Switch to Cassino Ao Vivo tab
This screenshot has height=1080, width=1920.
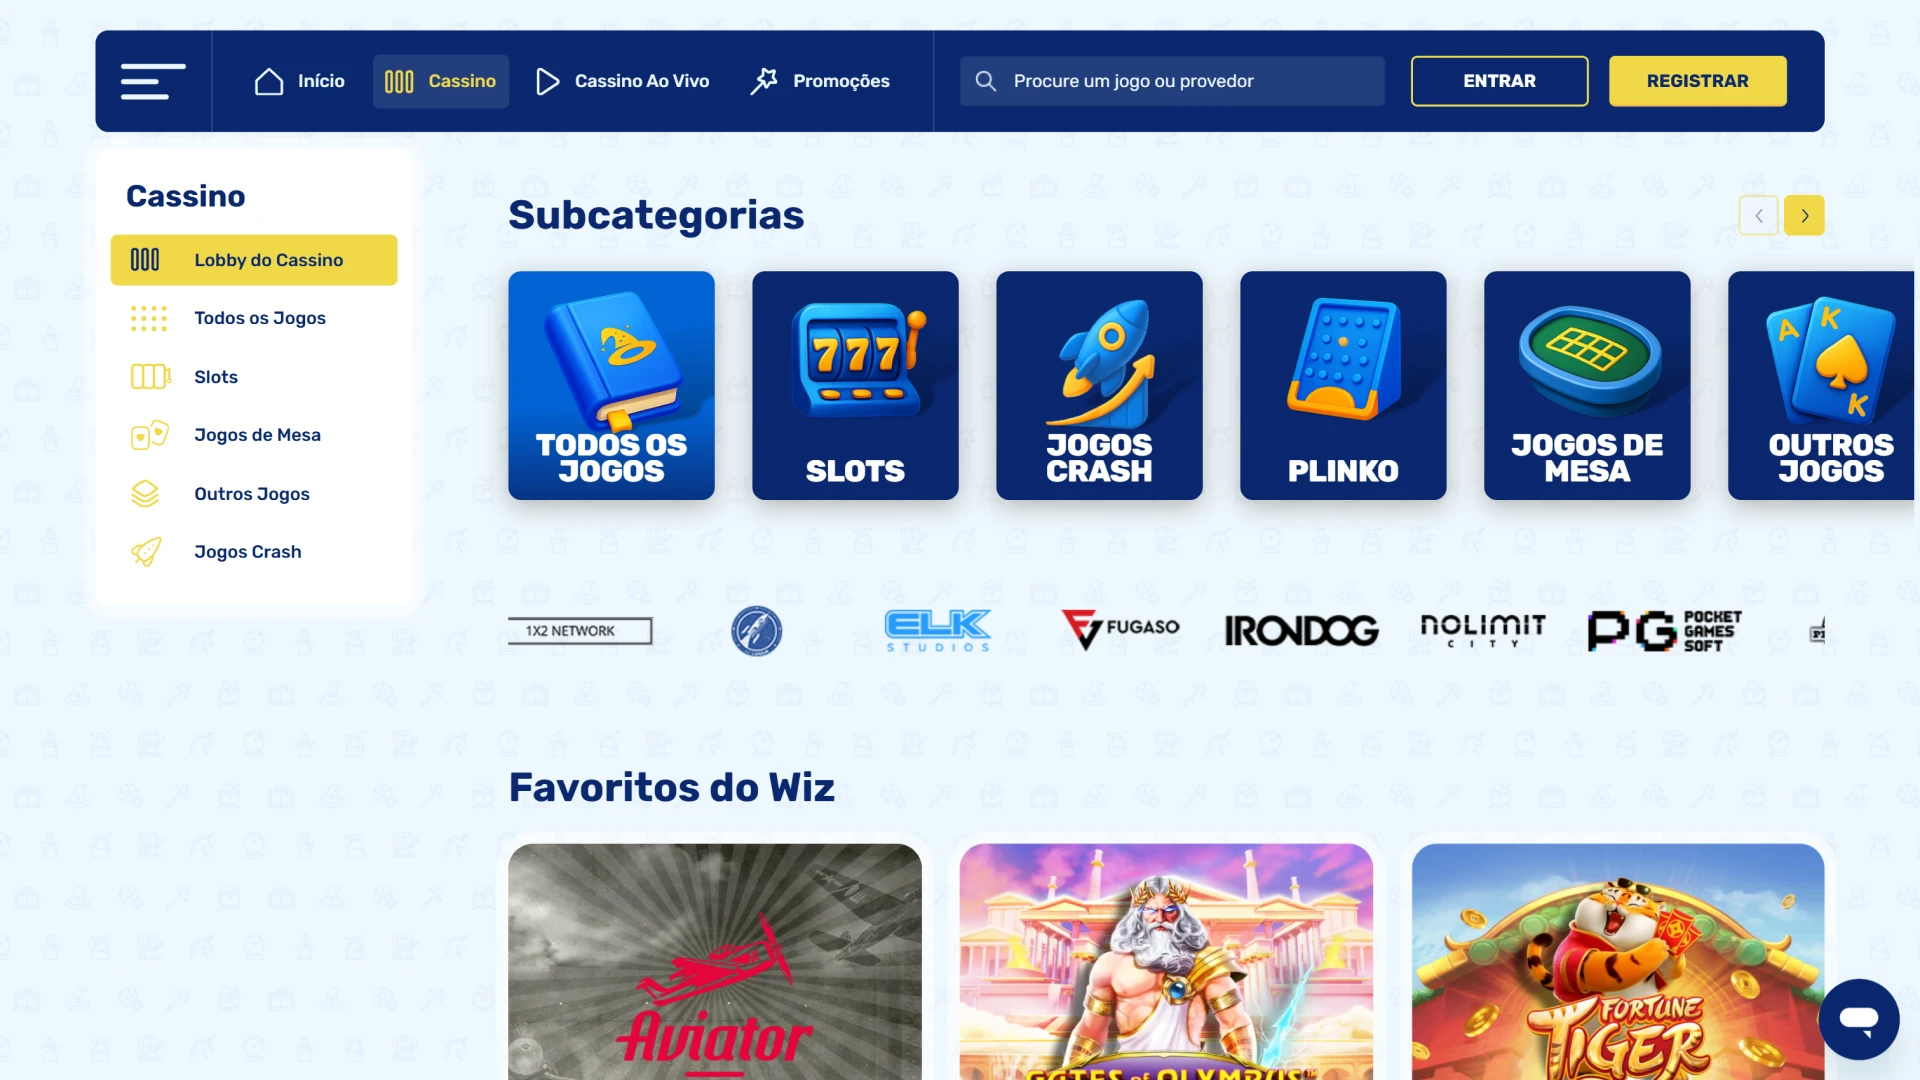coord(622,81)
